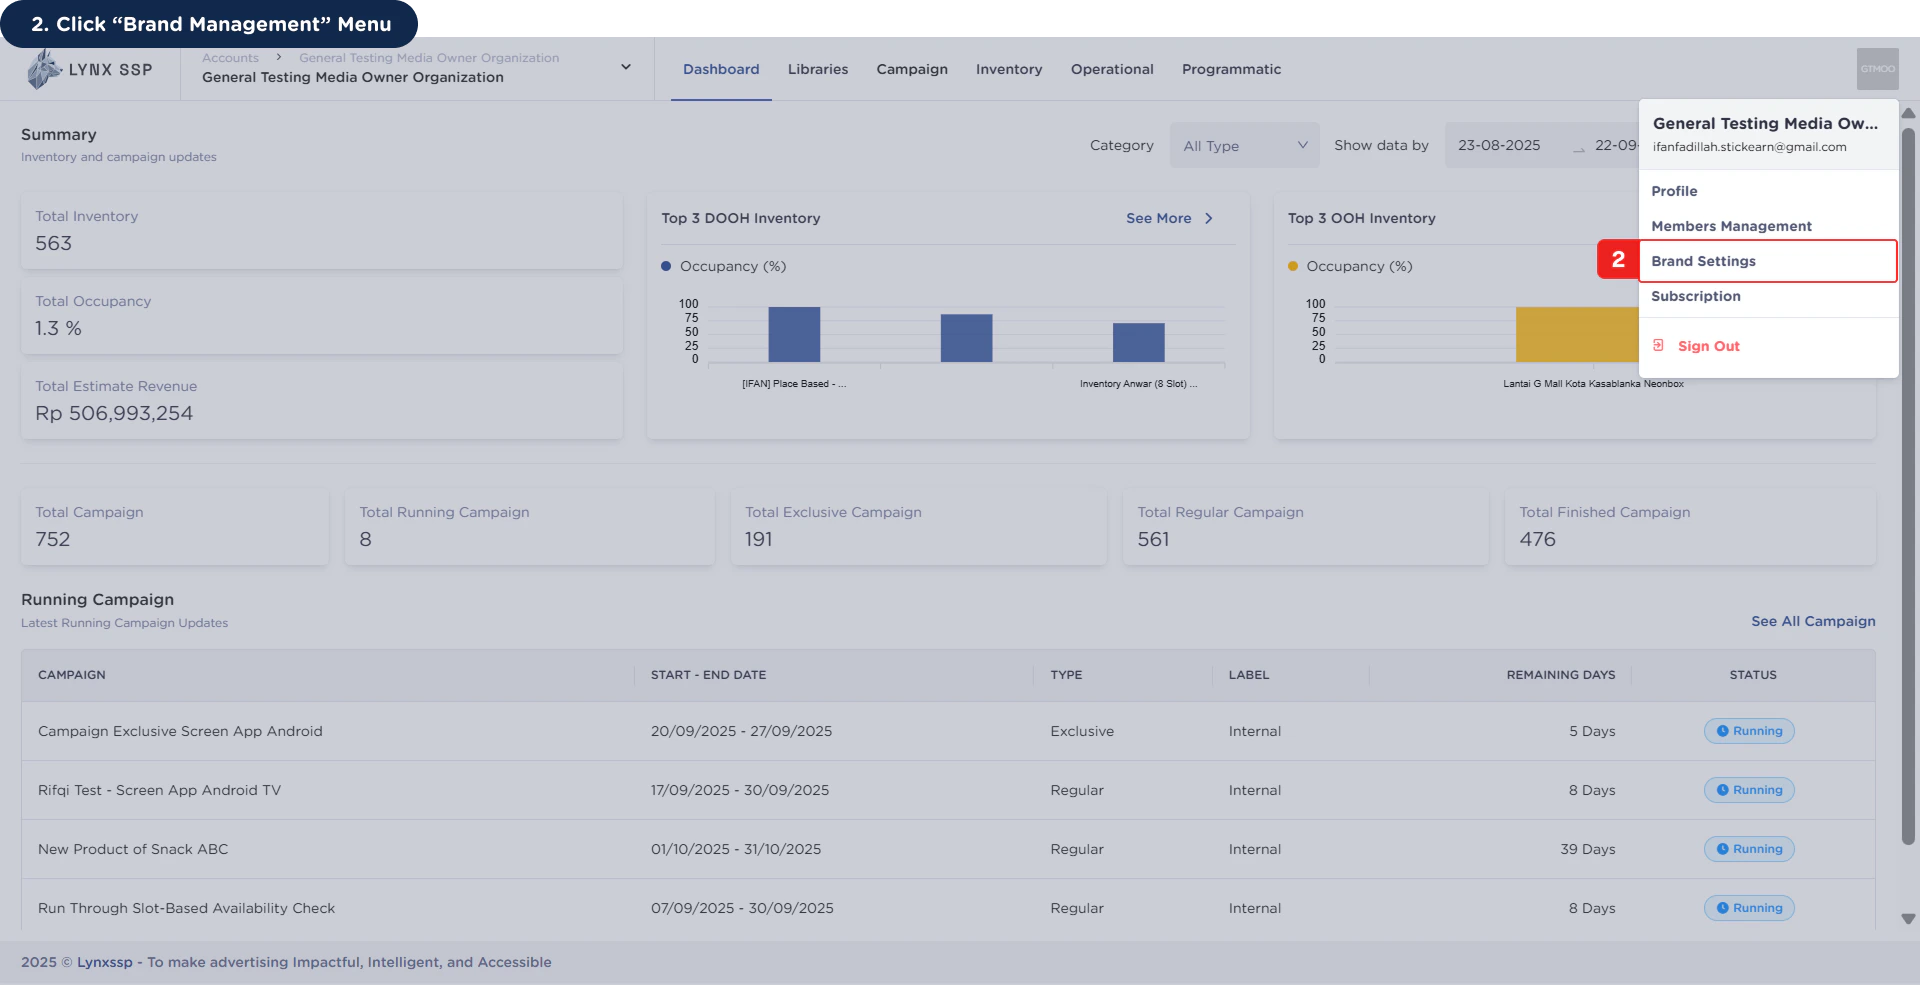Screen dimensions: 1920x985
Task: Go to the Campaign tab
Action: (x=912, y=69)
